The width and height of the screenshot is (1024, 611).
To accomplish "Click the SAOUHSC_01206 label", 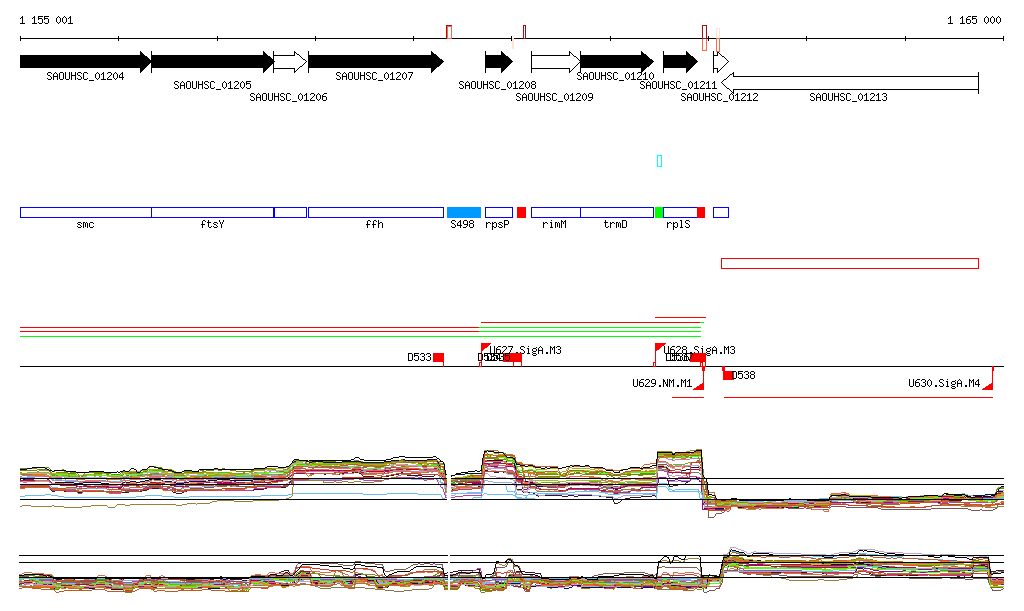I will point(288,97).
